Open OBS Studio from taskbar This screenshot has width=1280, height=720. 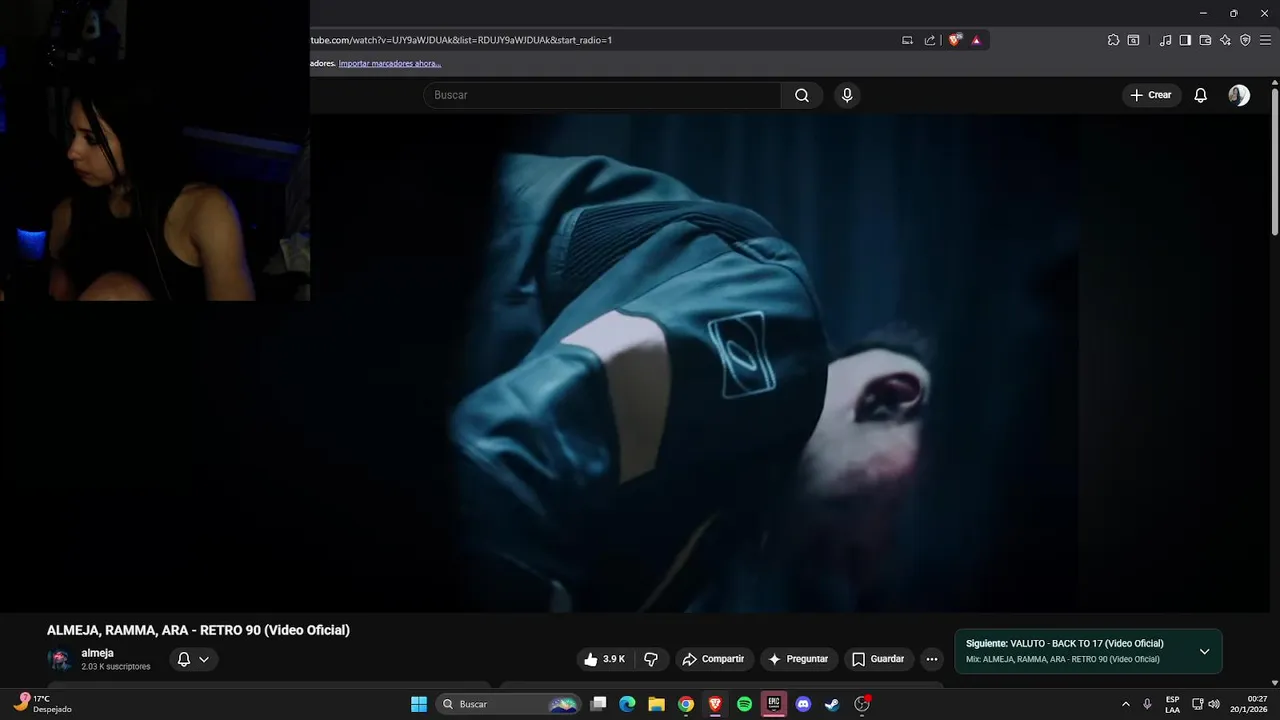point(862,704)
